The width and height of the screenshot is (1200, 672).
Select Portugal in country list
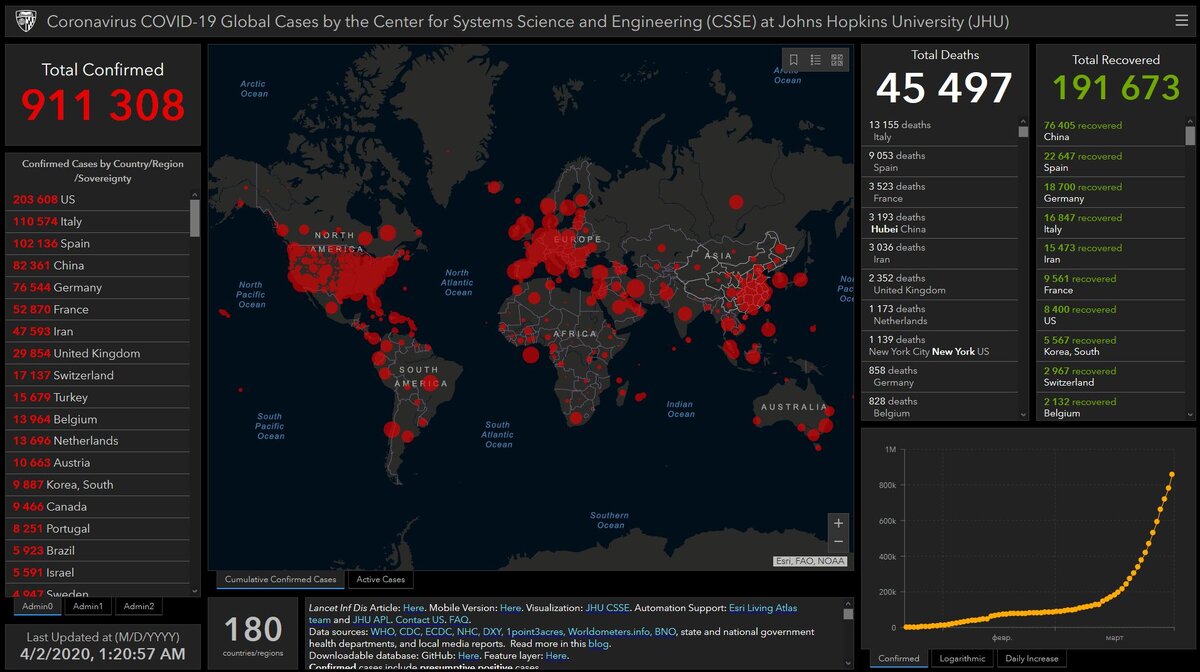[x=97, y=529]
